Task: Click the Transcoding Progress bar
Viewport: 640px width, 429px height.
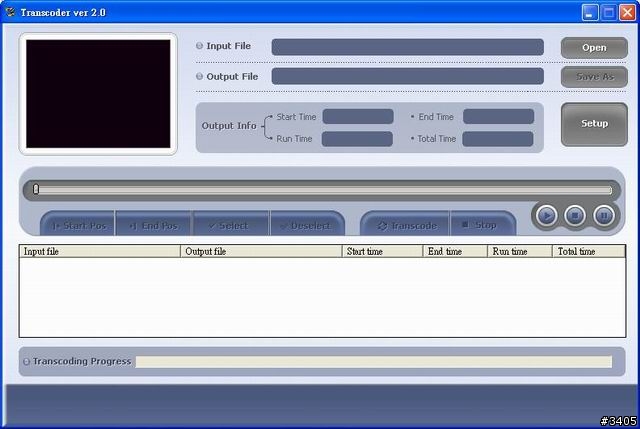Action: 373,362
